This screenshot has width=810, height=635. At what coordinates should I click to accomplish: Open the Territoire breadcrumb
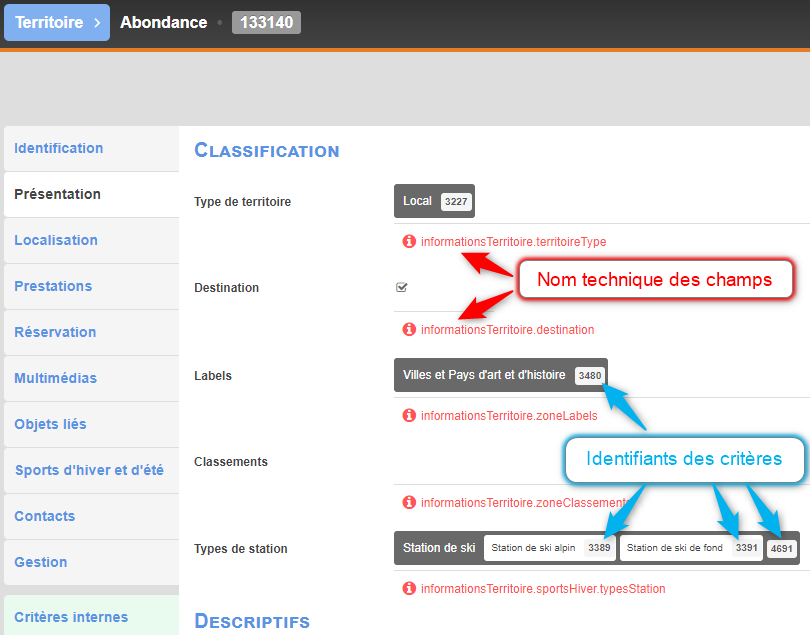(57, 22)
